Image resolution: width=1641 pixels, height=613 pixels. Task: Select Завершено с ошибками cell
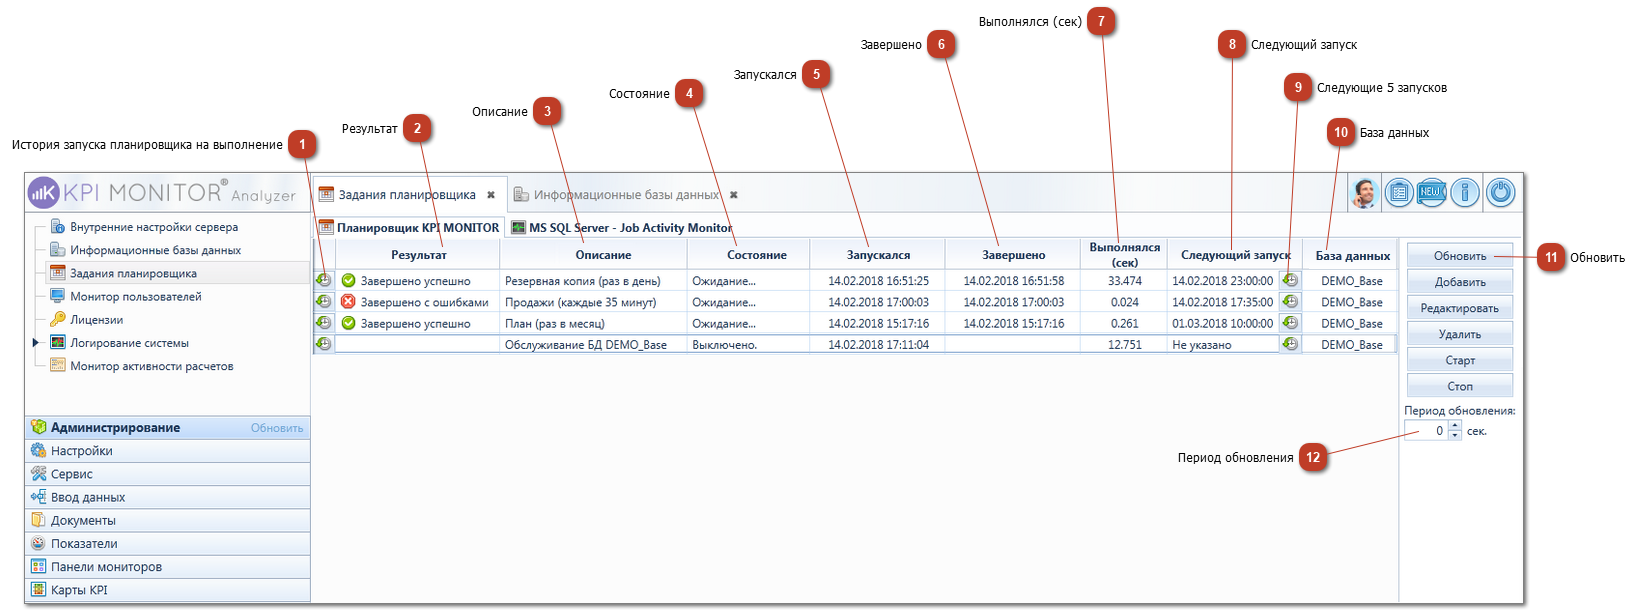click(418, 302)
